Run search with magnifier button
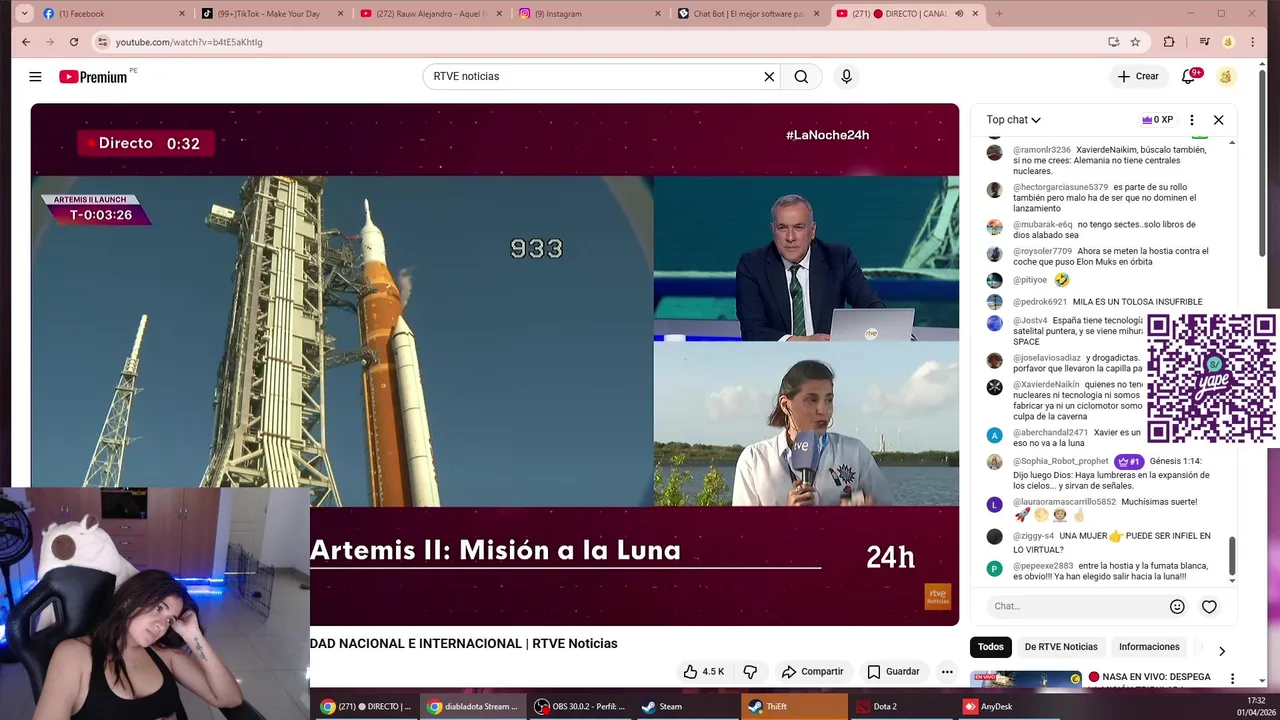This screenshot has height=720, width=1280. tap(801, 77)
